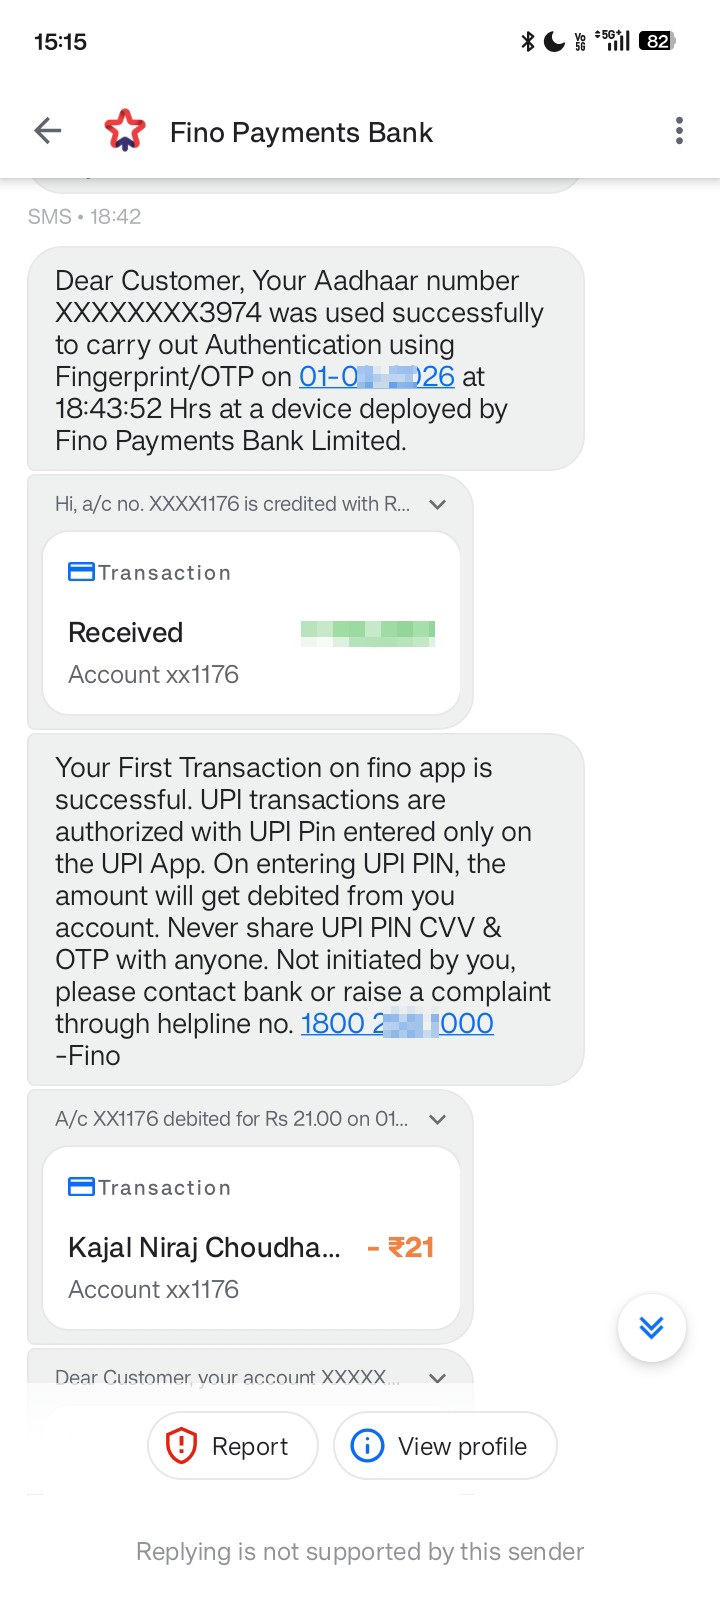Expand the 'a/c no. XXXX1176 is credited' message

[437, 504]
